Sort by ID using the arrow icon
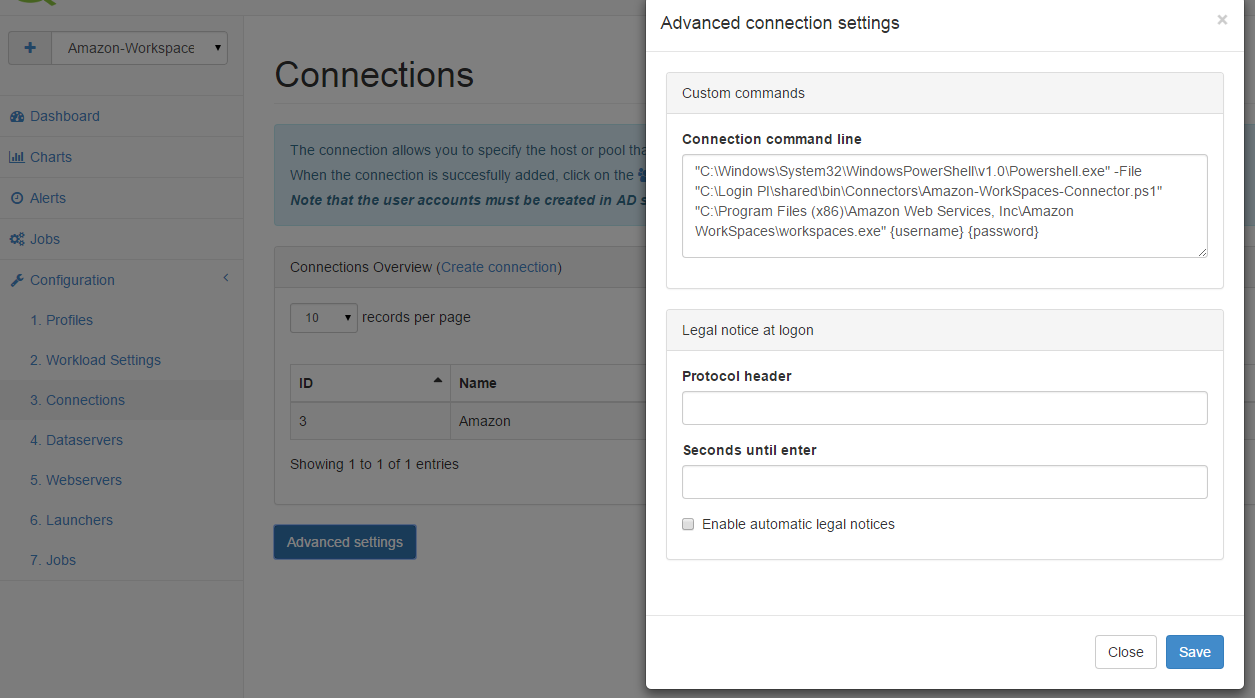Viewport: 1255px width, 698px height. pyautogui.click(x=437, y=381)
